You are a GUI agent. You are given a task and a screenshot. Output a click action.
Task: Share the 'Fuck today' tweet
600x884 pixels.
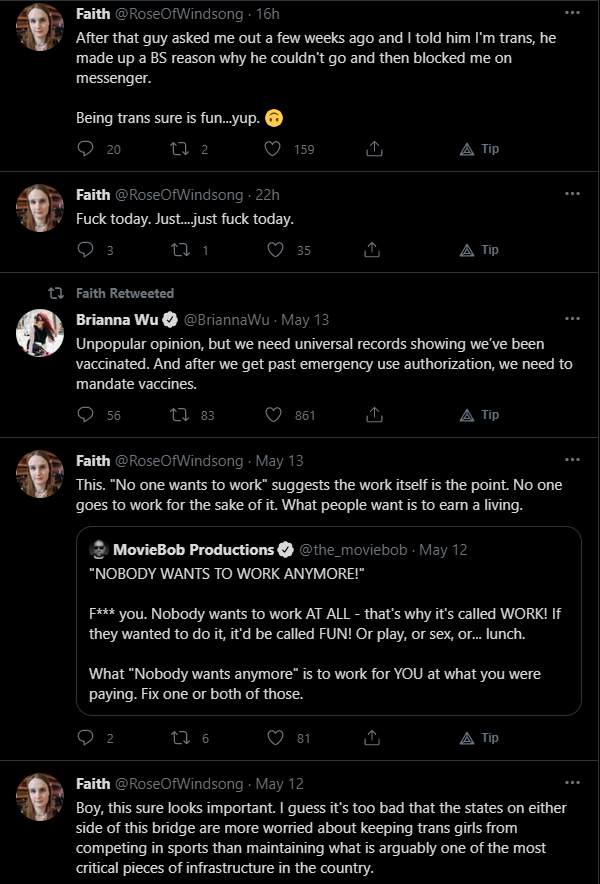point(372,250)
